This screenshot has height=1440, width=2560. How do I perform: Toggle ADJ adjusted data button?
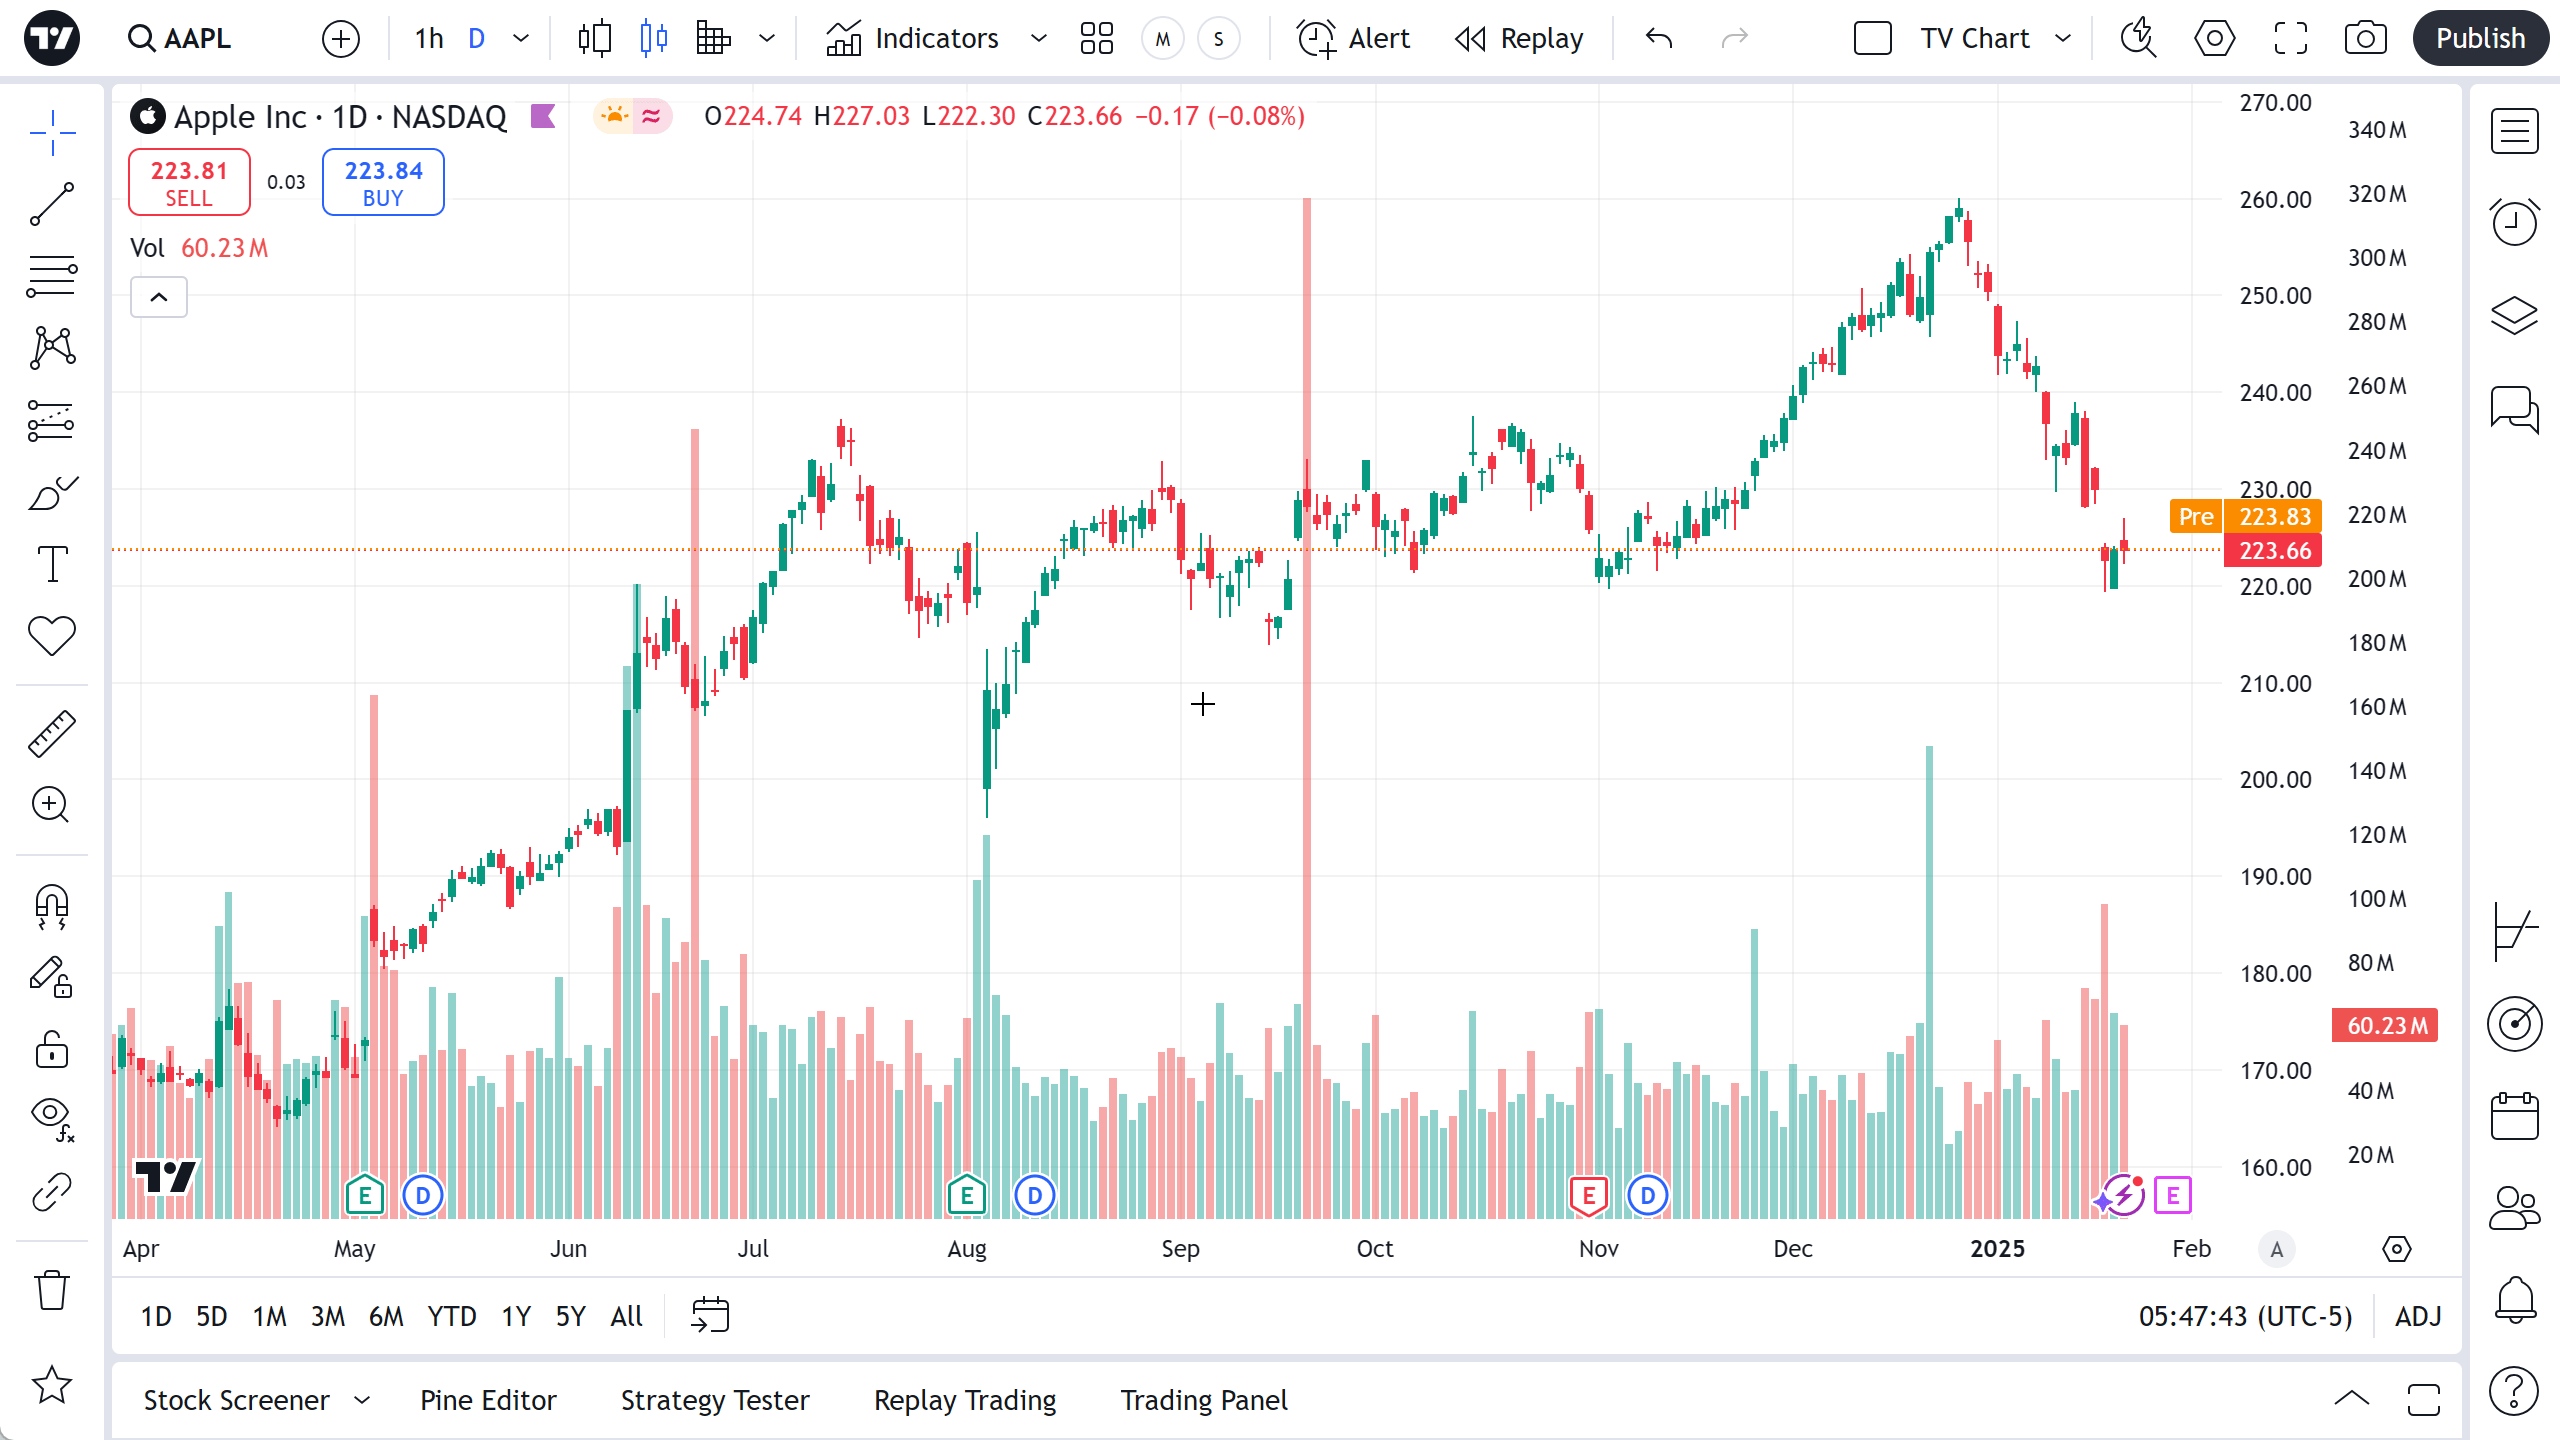coord(2418,1316)
